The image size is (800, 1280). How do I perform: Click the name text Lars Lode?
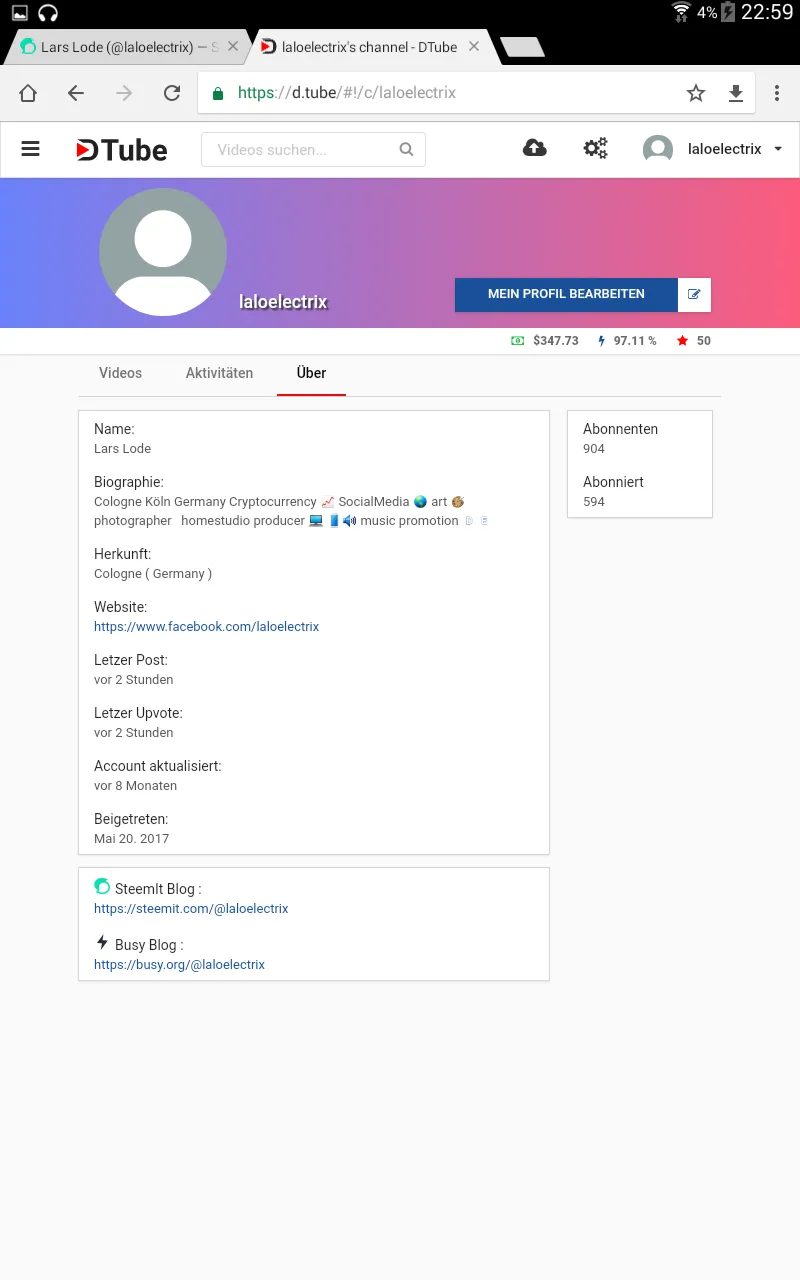point(122,449)
